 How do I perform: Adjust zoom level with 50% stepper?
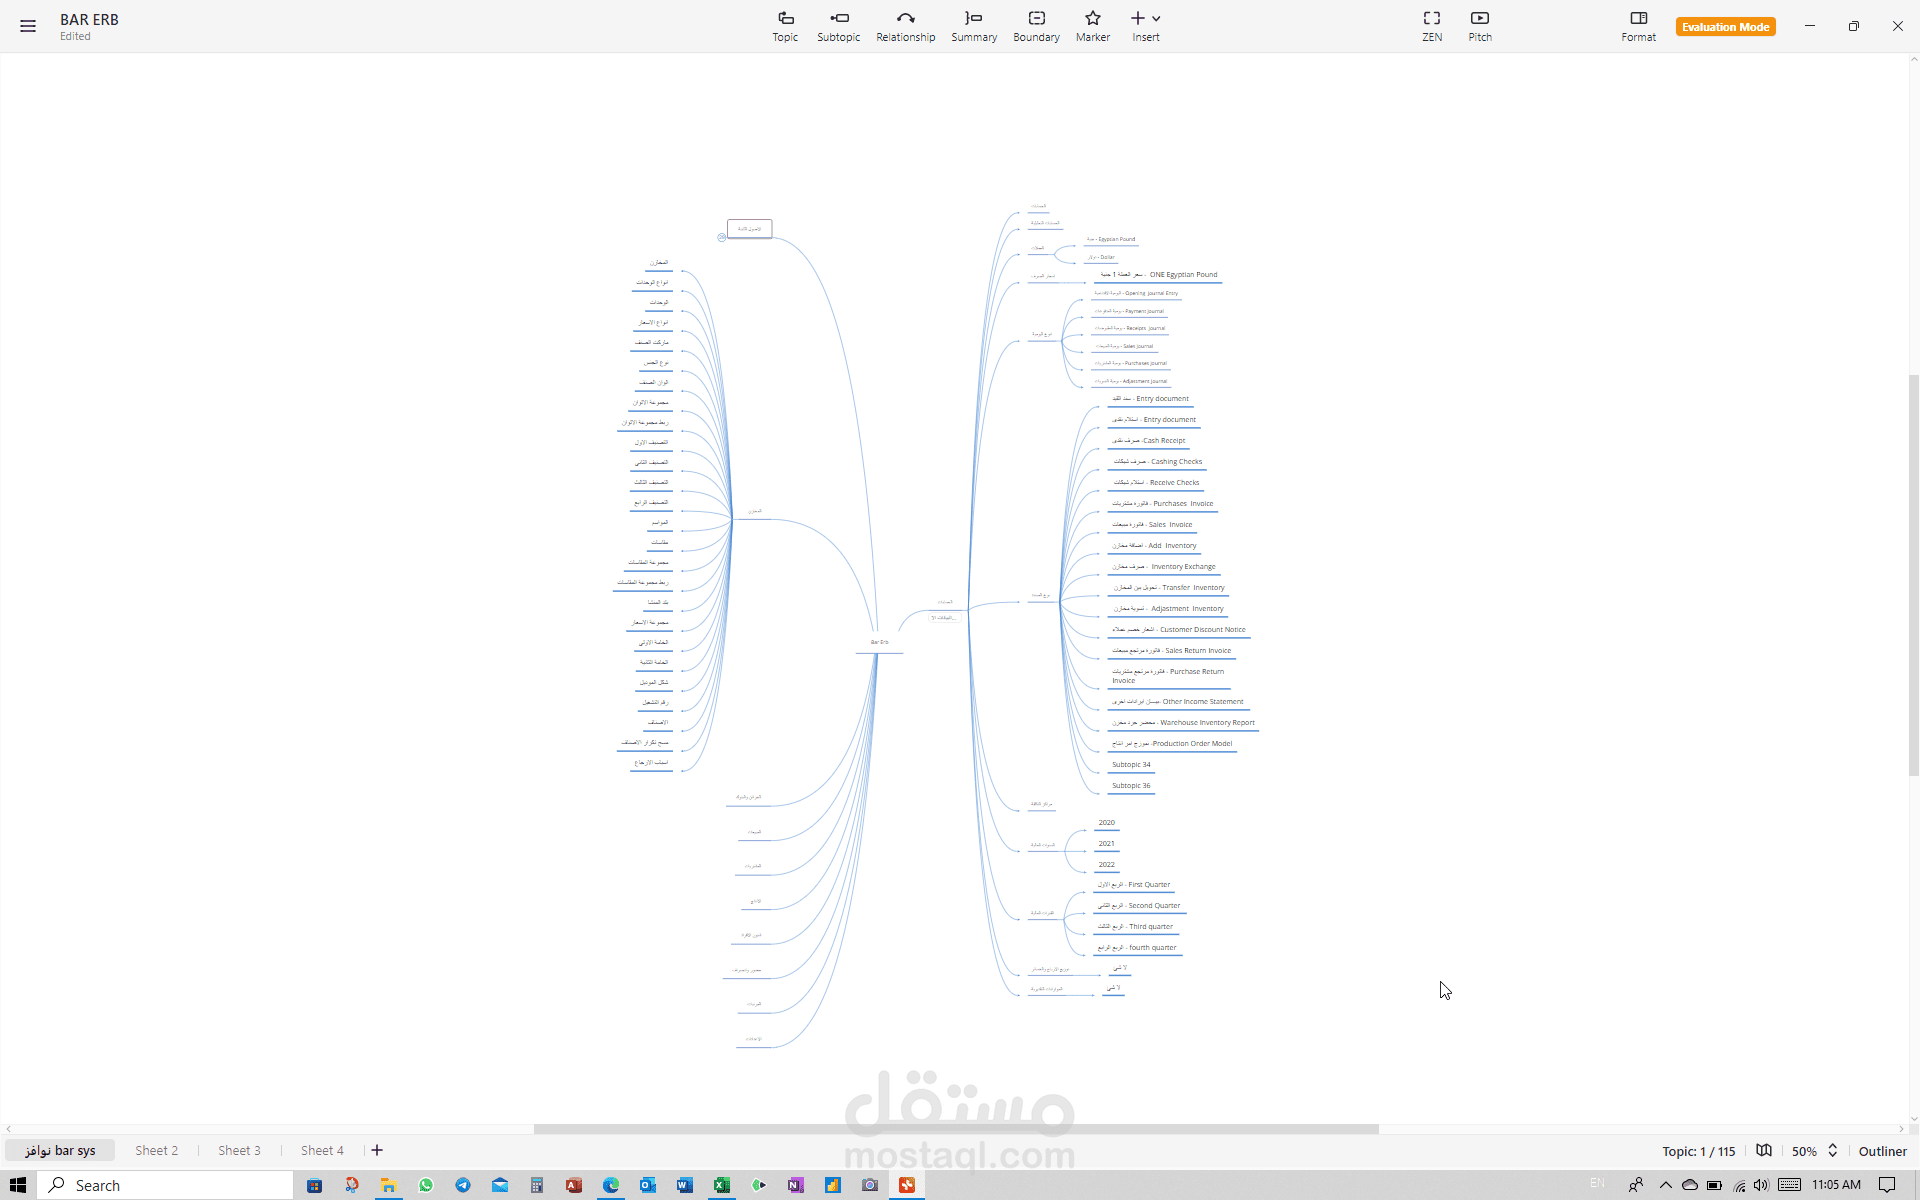pos(1833,1151)
